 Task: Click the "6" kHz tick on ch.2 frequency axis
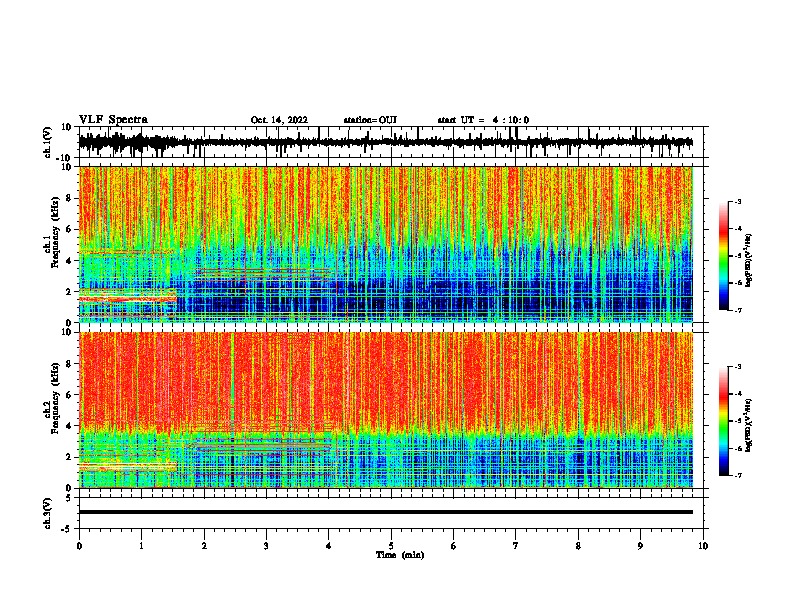coord(69,395)
